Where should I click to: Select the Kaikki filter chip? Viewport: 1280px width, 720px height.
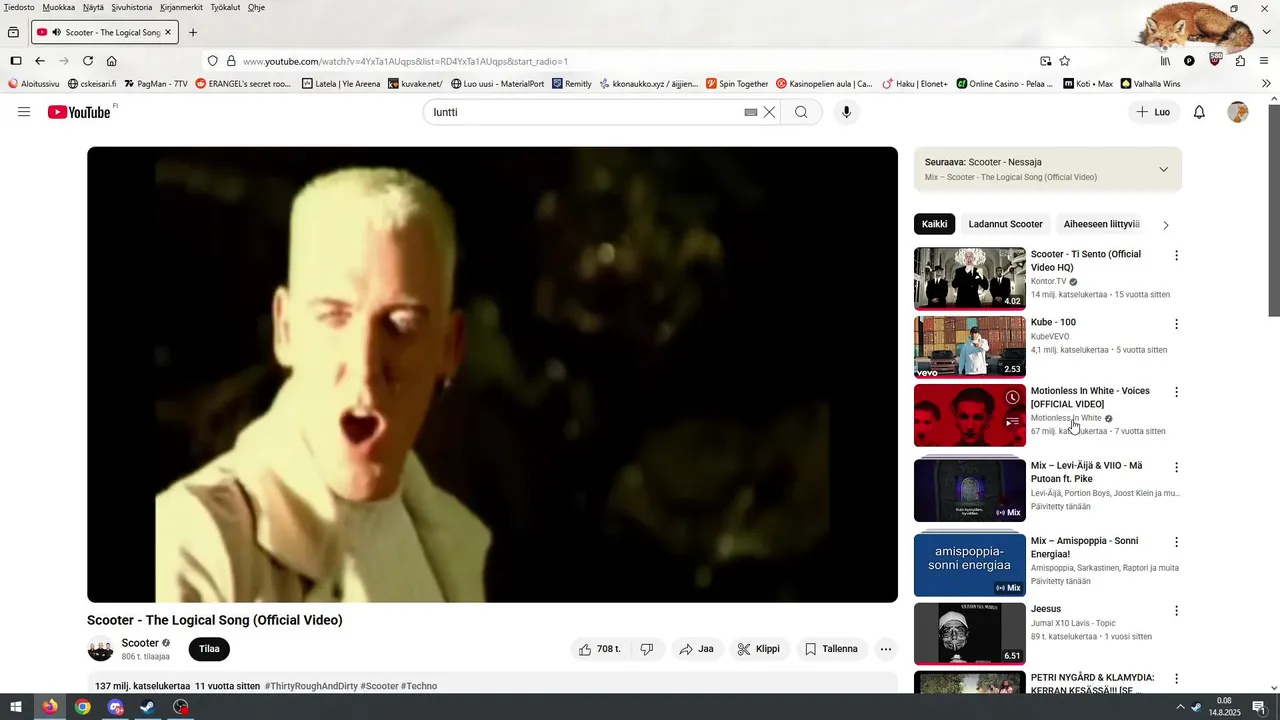tap(934, 224)
